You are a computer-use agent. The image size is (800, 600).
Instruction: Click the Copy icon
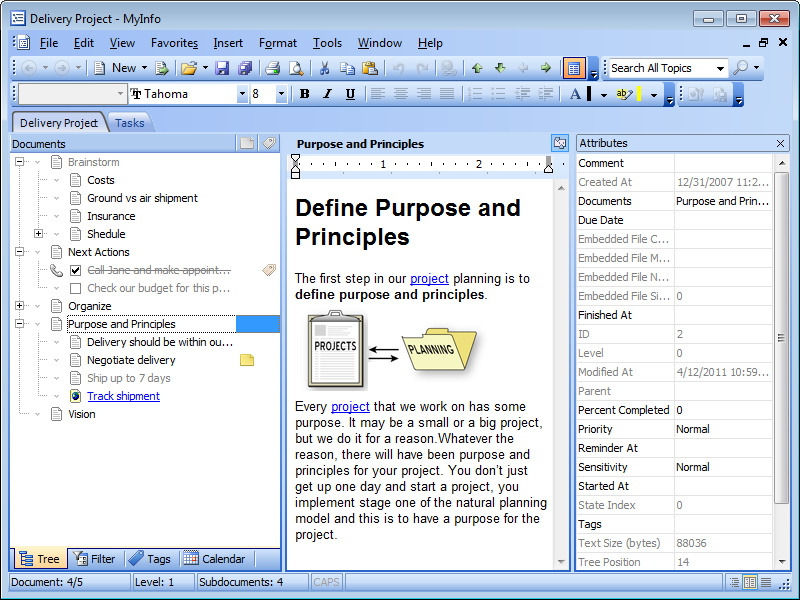pos(347,68)
